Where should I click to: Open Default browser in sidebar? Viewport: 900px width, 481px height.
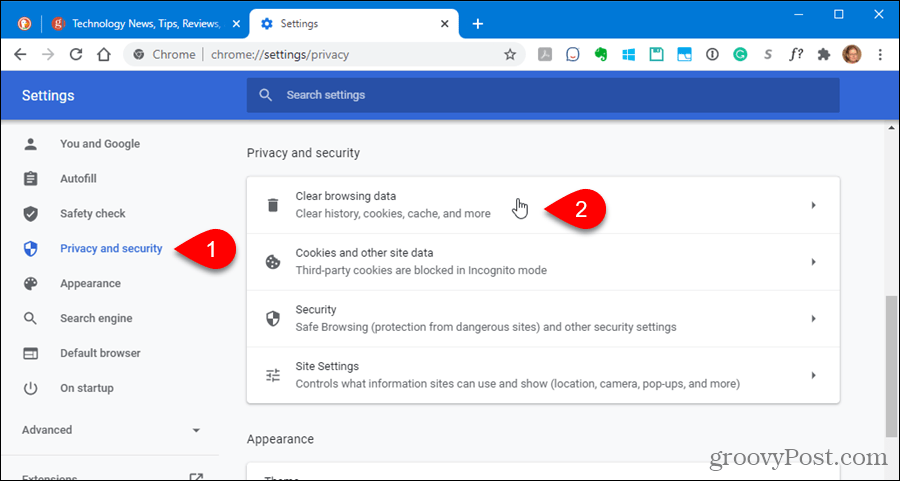[x=100, y=354]
